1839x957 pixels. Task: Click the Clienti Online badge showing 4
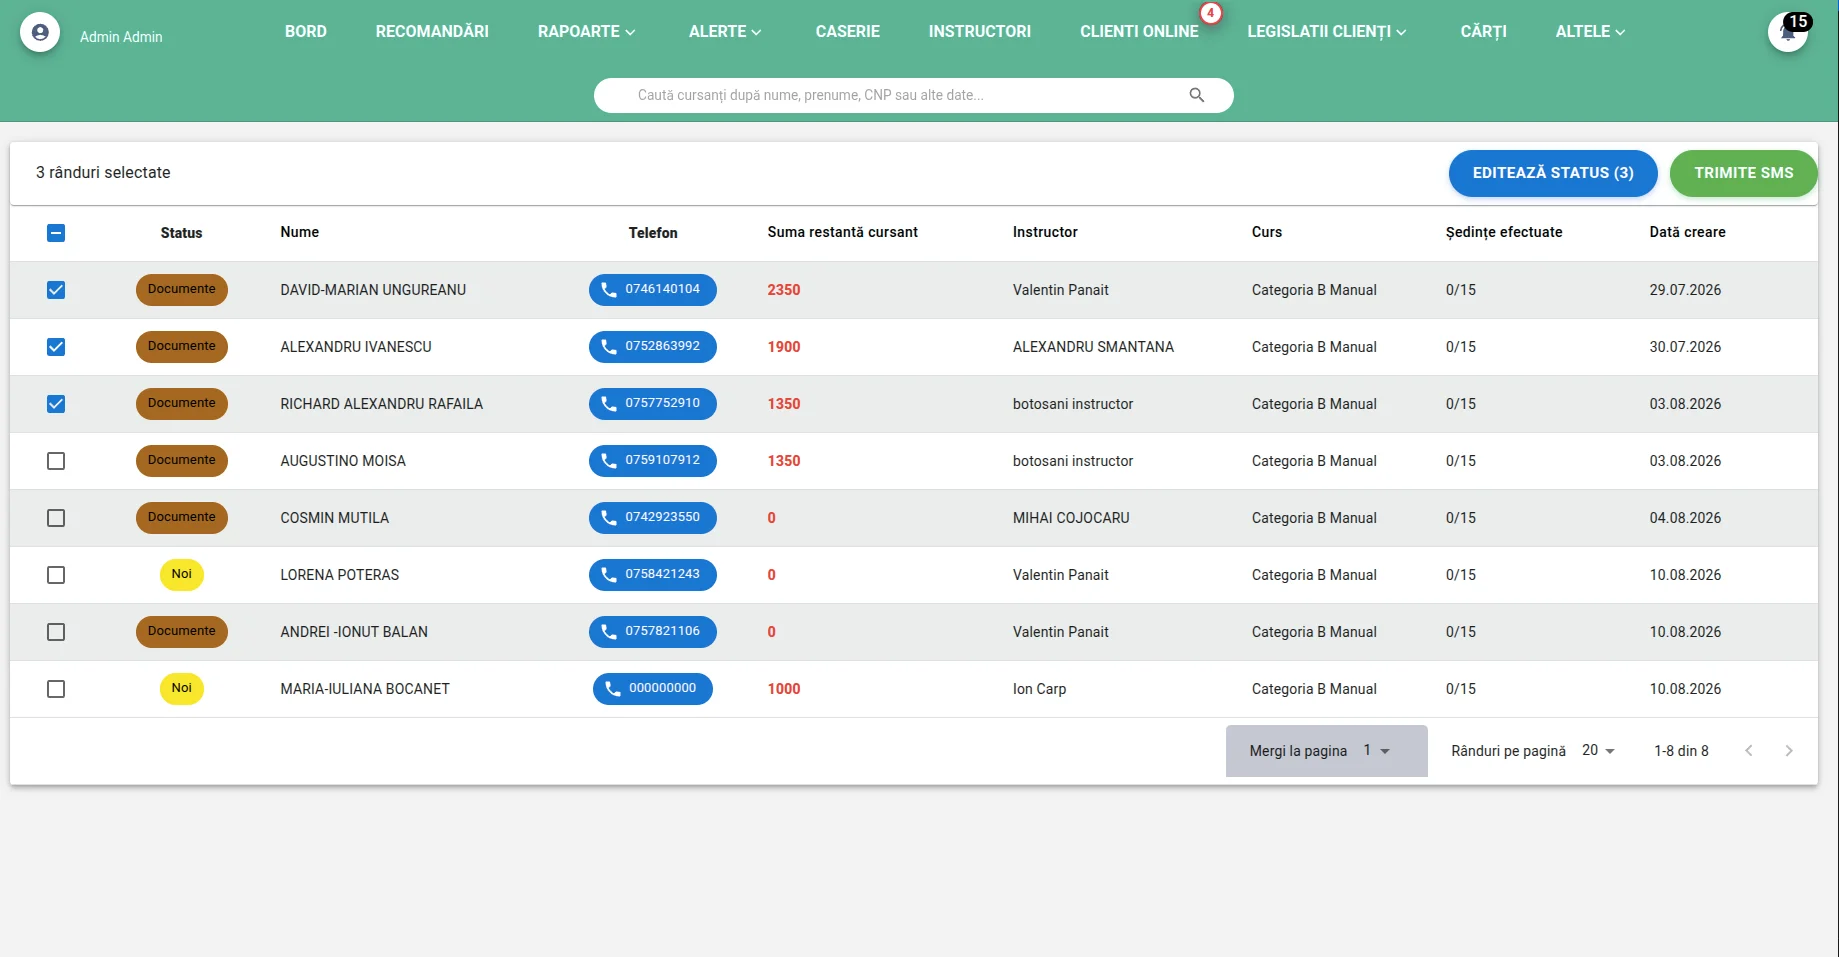1211,13
